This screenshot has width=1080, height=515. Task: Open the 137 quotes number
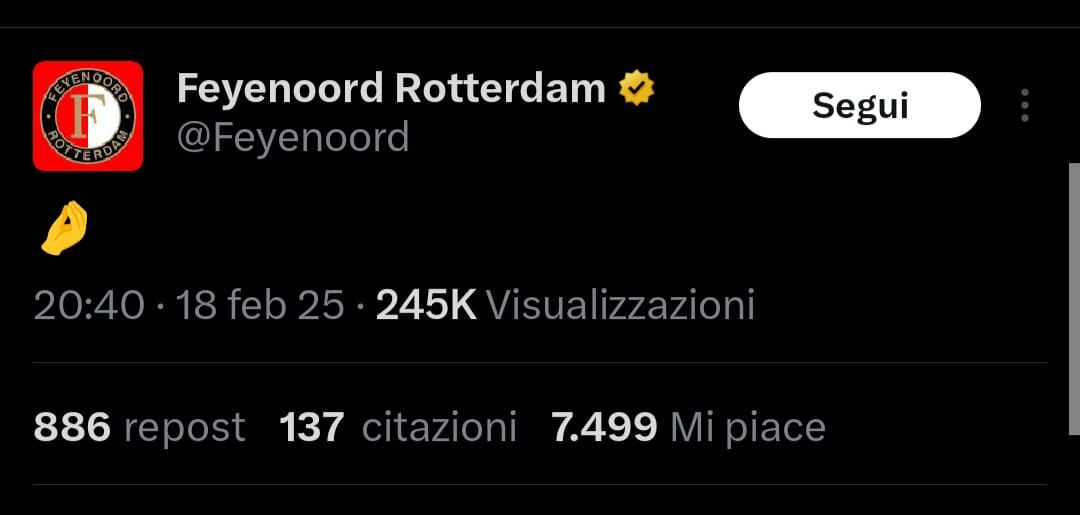click(311, 427)
